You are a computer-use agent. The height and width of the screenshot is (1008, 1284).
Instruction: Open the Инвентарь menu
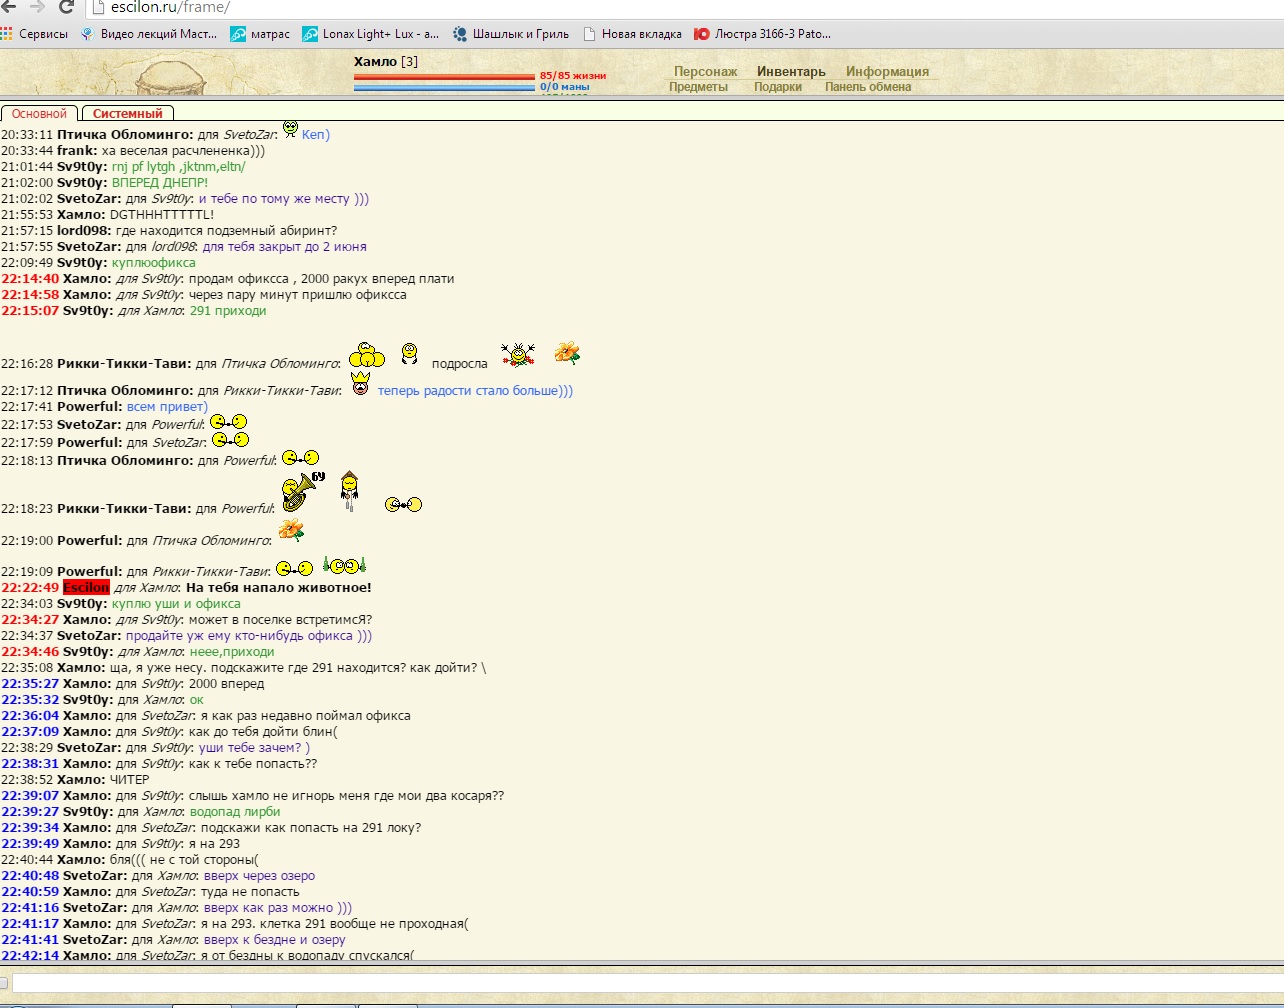coord(791,71)
